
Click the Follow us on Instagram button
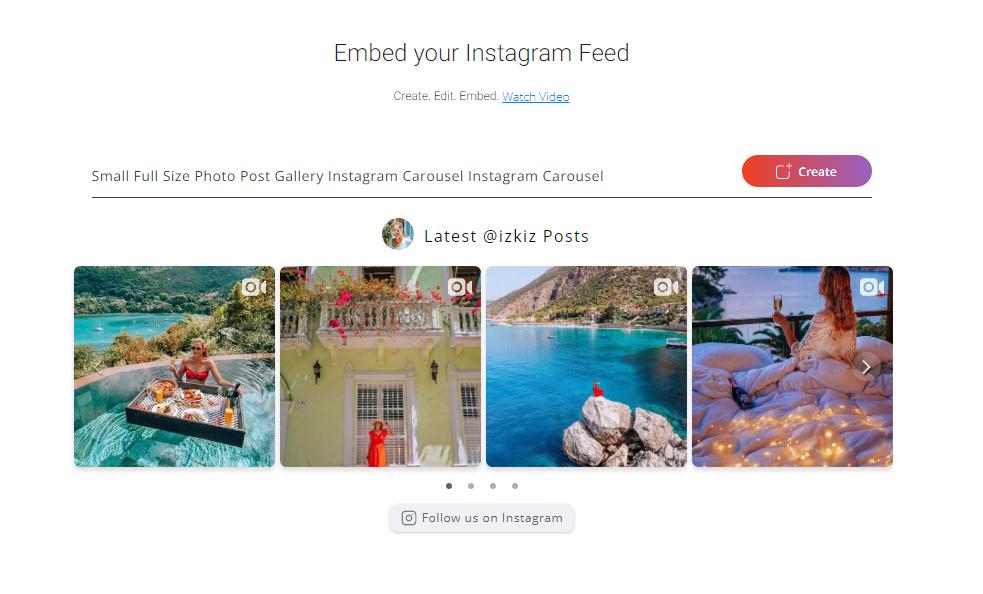[481, 518]
